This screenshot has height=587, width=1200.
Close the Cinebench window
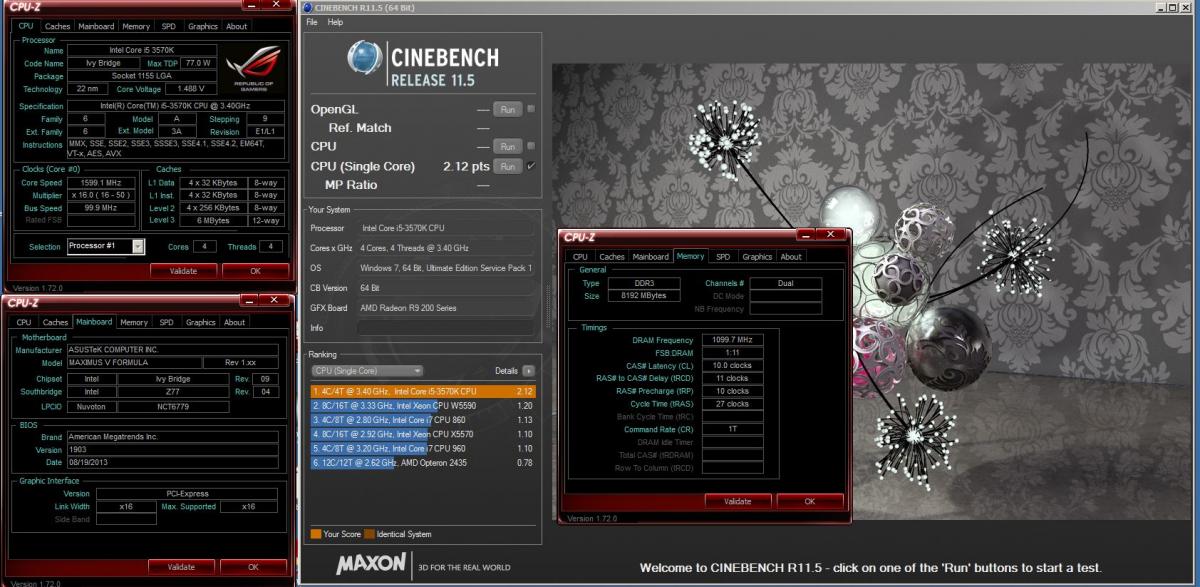[1188, 8]
